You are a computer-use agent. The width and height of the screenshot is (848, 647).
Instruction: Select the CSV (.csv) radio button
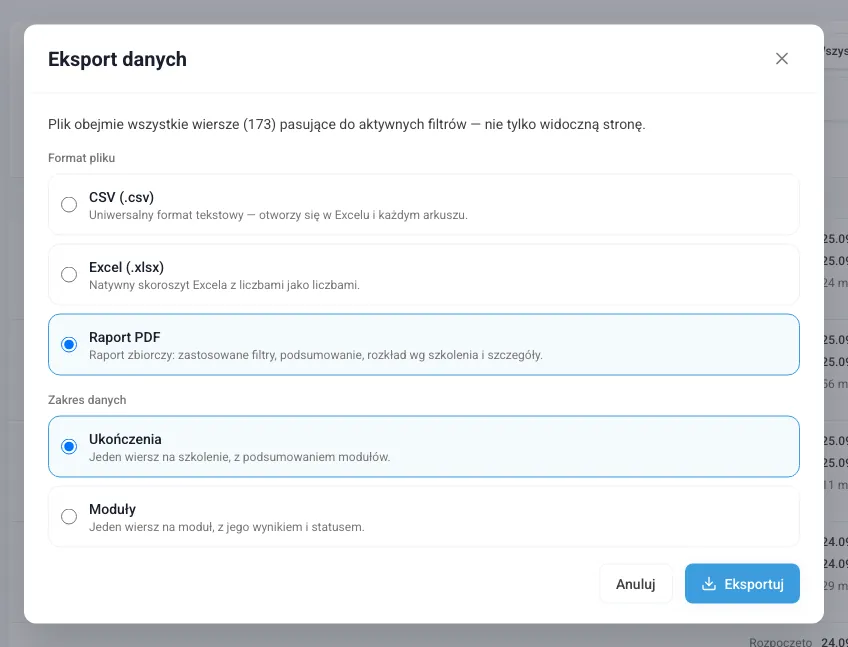coord(69,204)
